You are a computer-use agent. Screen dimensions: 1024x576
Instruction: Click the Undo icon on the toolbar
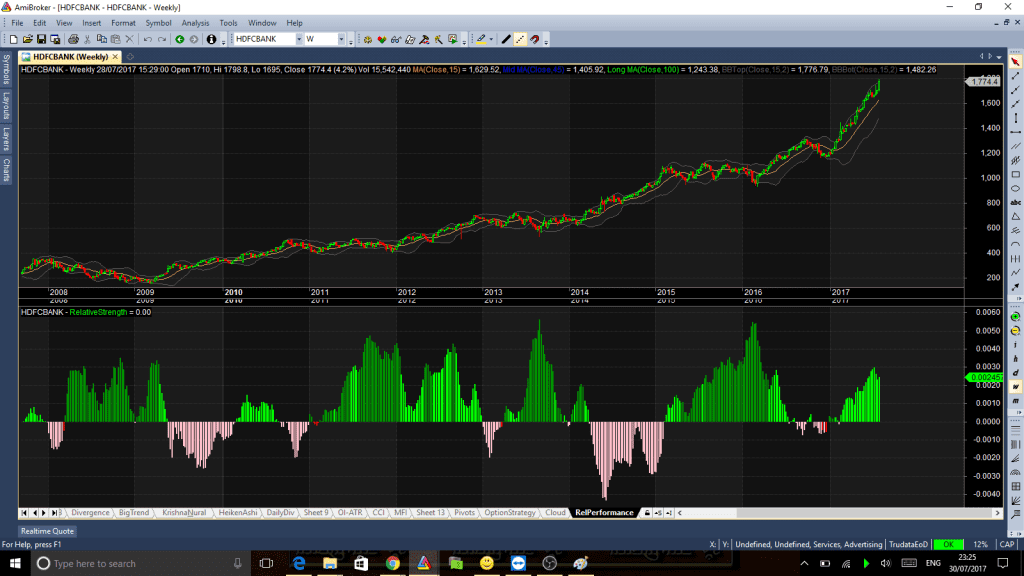coord(146,39)
